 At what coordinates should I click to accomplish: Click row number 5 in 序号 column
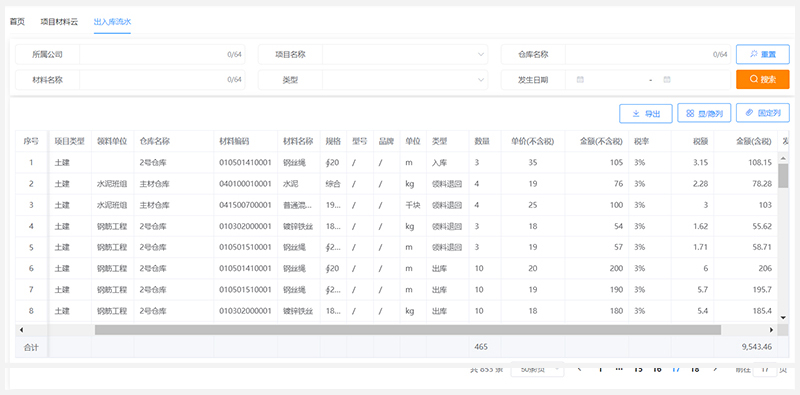[x=31, y=248]
